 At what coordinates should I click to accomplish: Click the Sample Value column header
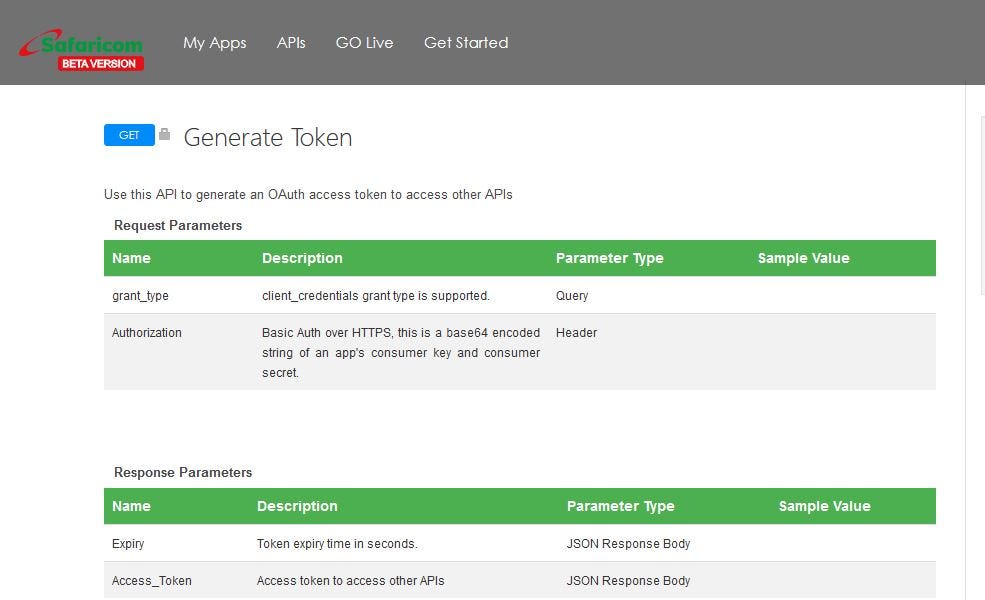click(x=803, y=257)
